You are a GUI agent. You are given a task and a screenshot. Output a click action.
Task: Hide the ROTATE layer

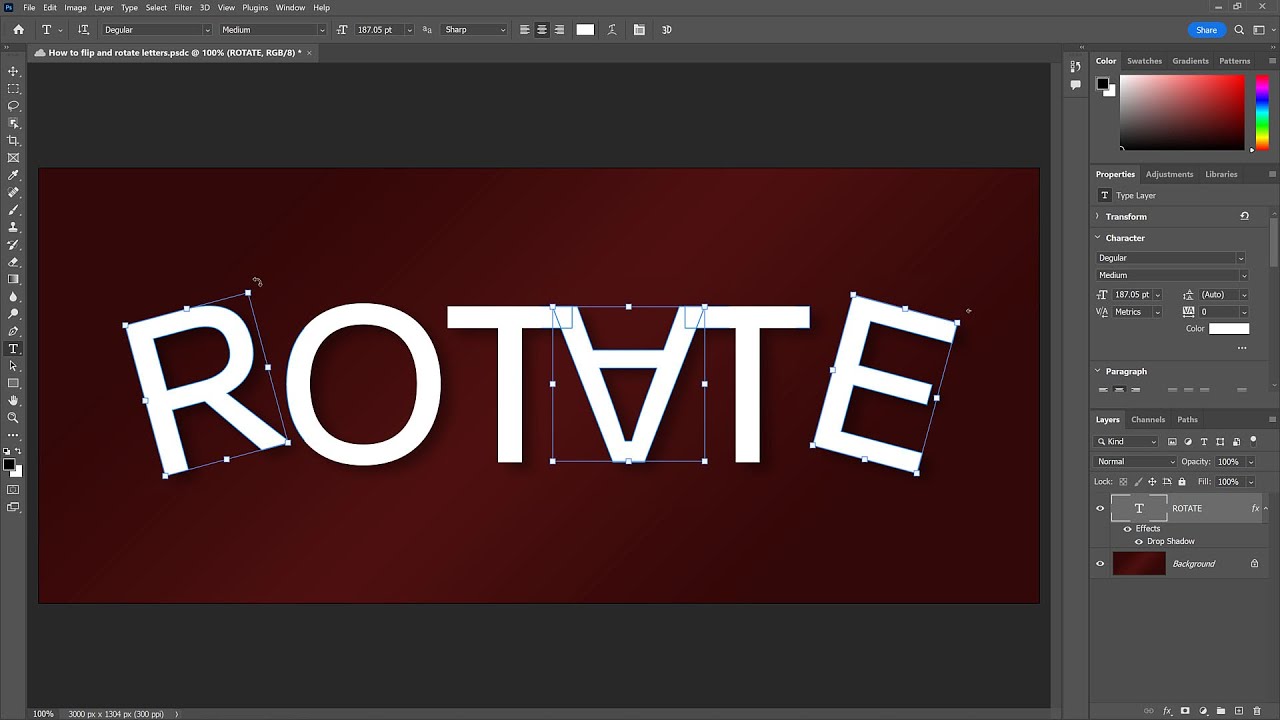pos(1100,509)
